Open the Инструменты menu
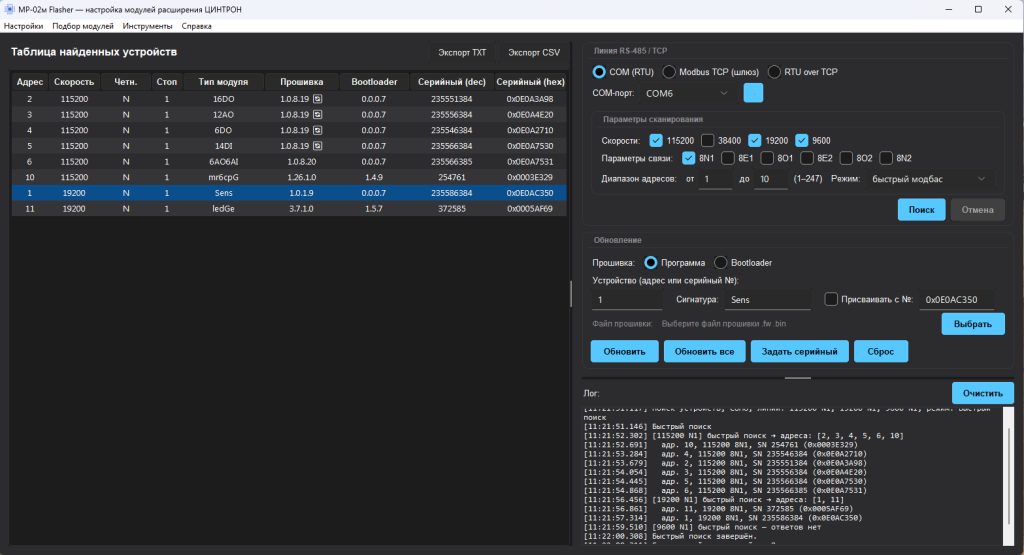 (x=148, y=26)
